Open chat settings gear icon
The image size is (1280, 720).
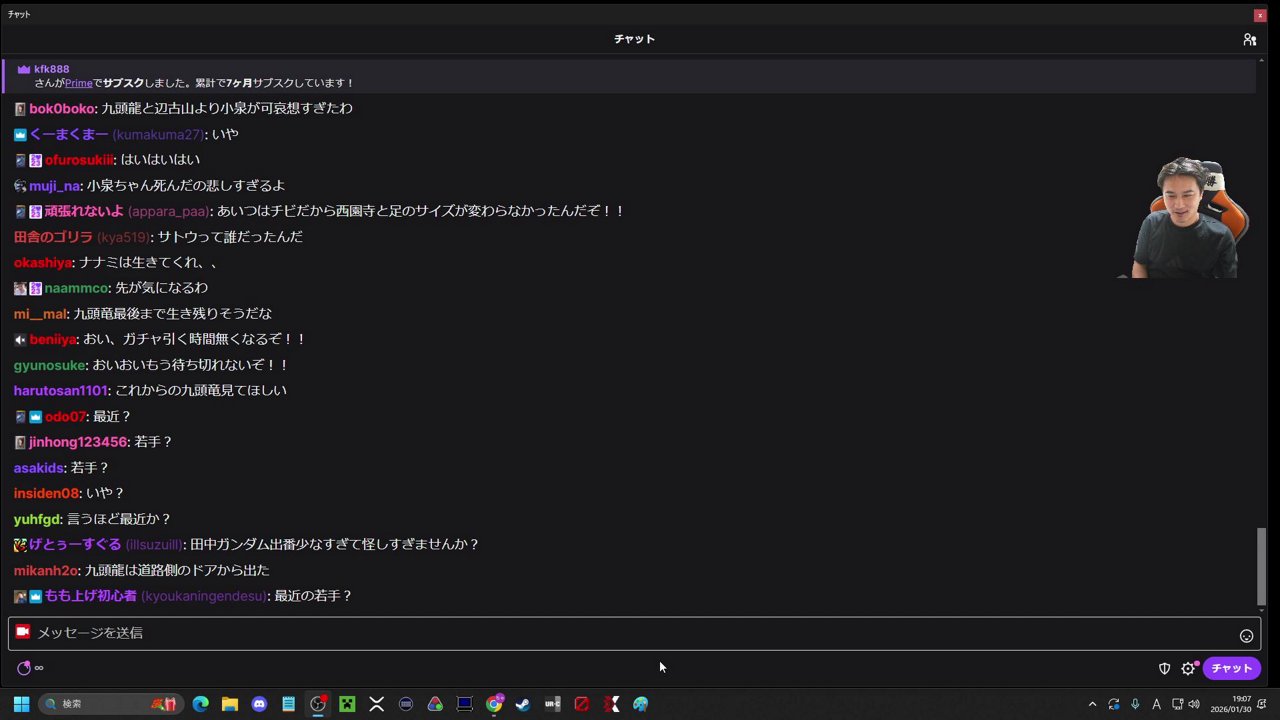[1188, 669]
